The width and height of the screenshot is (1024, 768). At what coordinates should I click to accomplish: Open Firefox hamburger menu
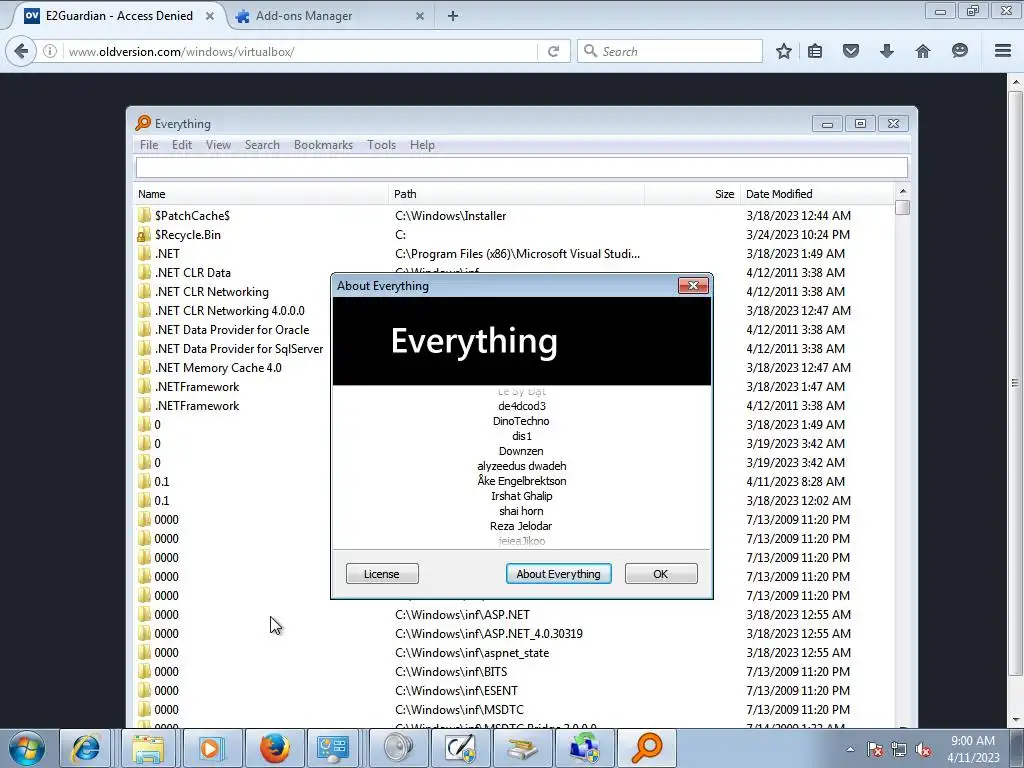(x=1003, y=51)
